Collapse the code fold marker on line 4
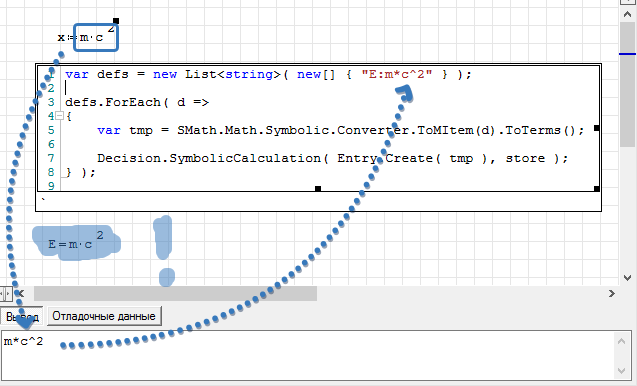The height and width of the screenshot is (386, 637). 59,116
